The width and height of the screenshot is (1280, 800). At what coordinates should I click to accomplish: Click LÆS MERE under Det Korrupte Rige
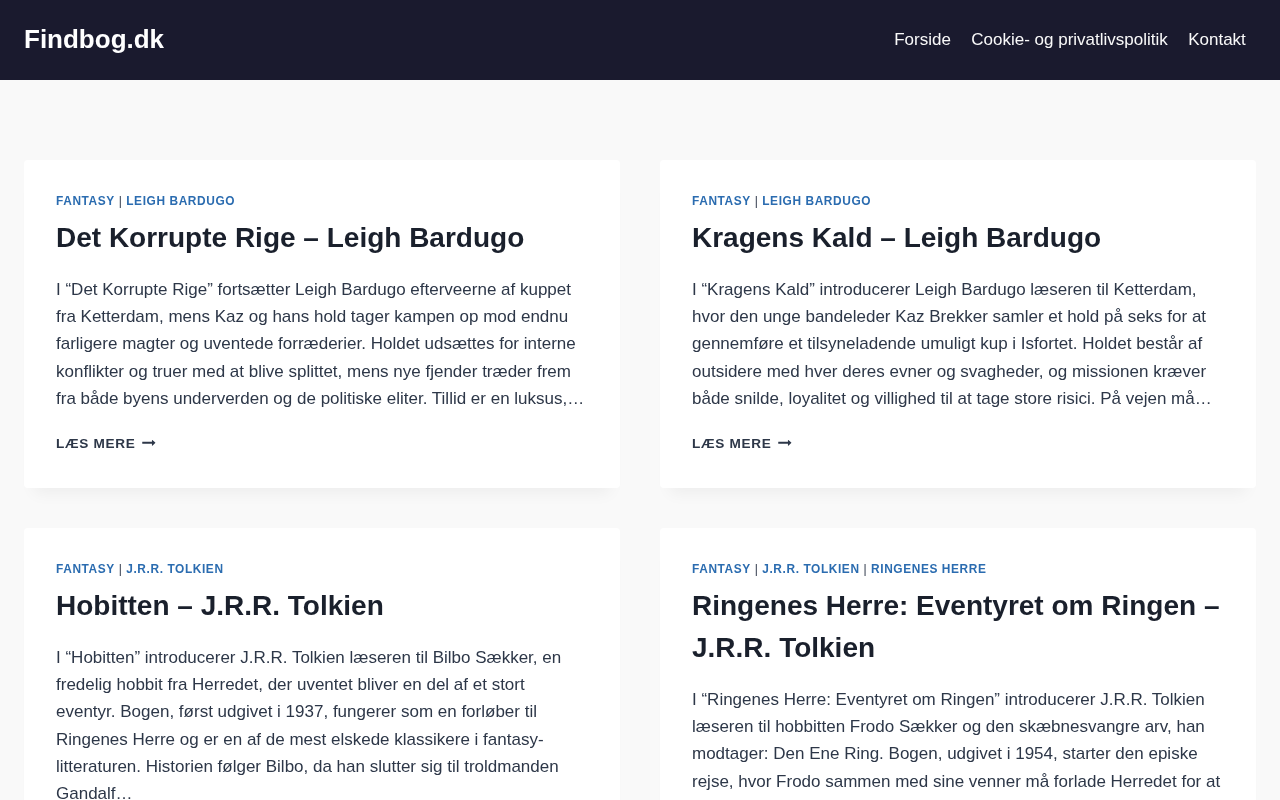pyautogui.click(x=106, y=443)
